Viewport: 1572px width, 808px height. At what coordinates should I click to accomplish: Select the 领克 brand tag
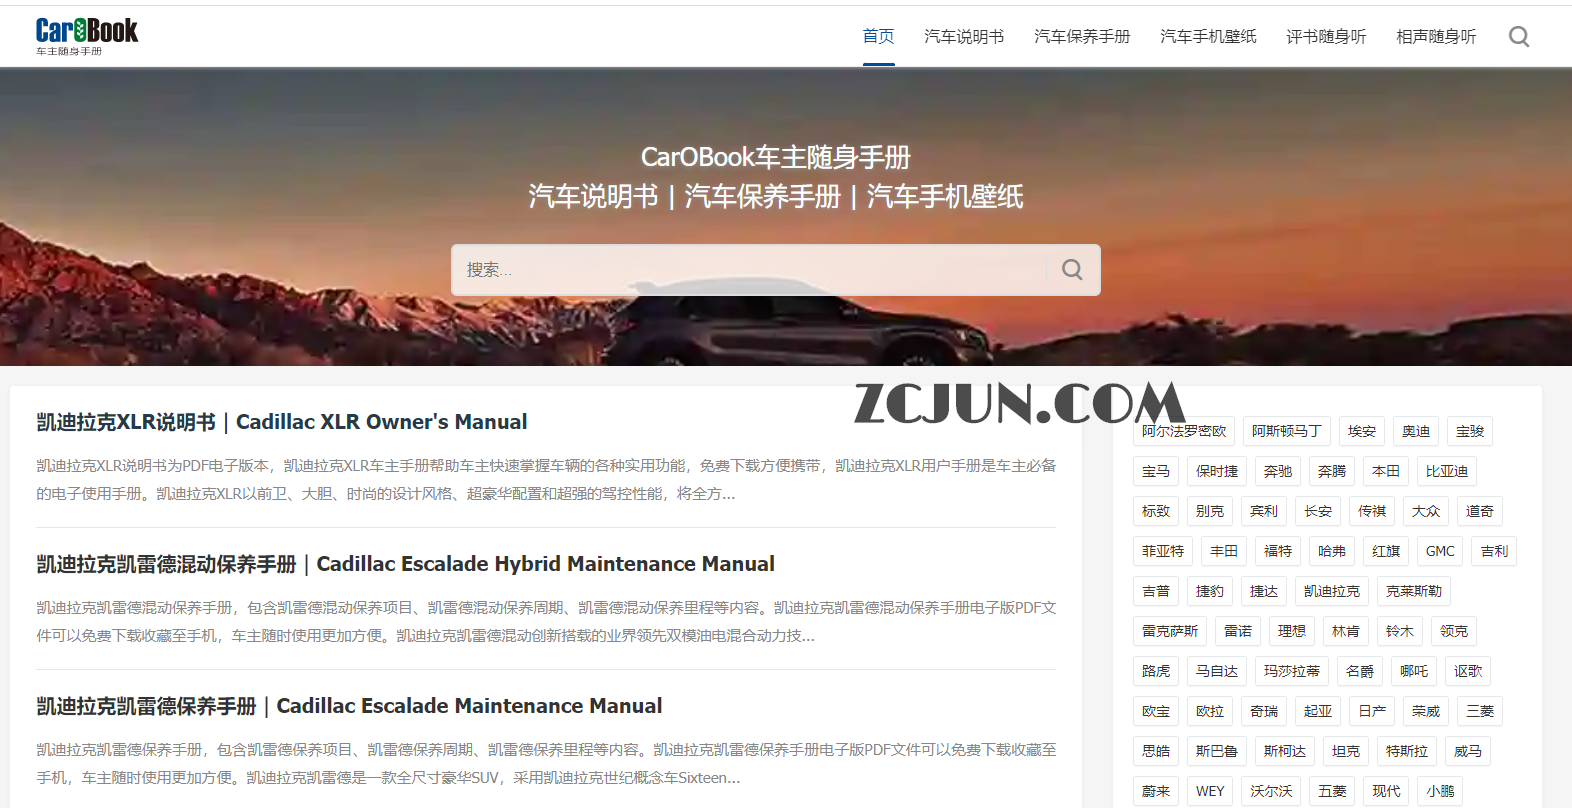coord(1454,631)
